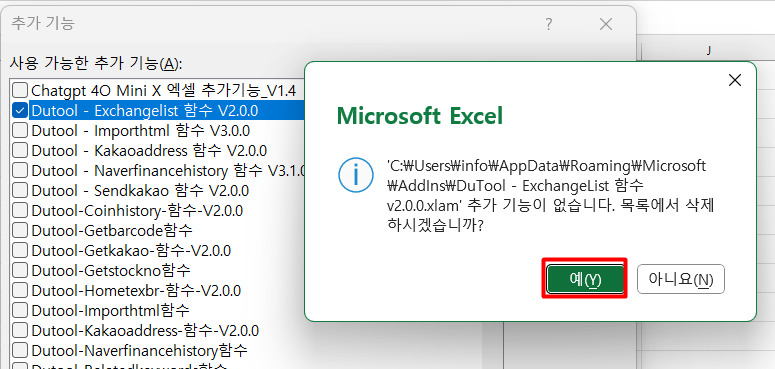
Task: Enable the Dutool - Importhtml 함수 V3.0.0 checkbox
Action: pyautogui.click(x=20, y=130)
